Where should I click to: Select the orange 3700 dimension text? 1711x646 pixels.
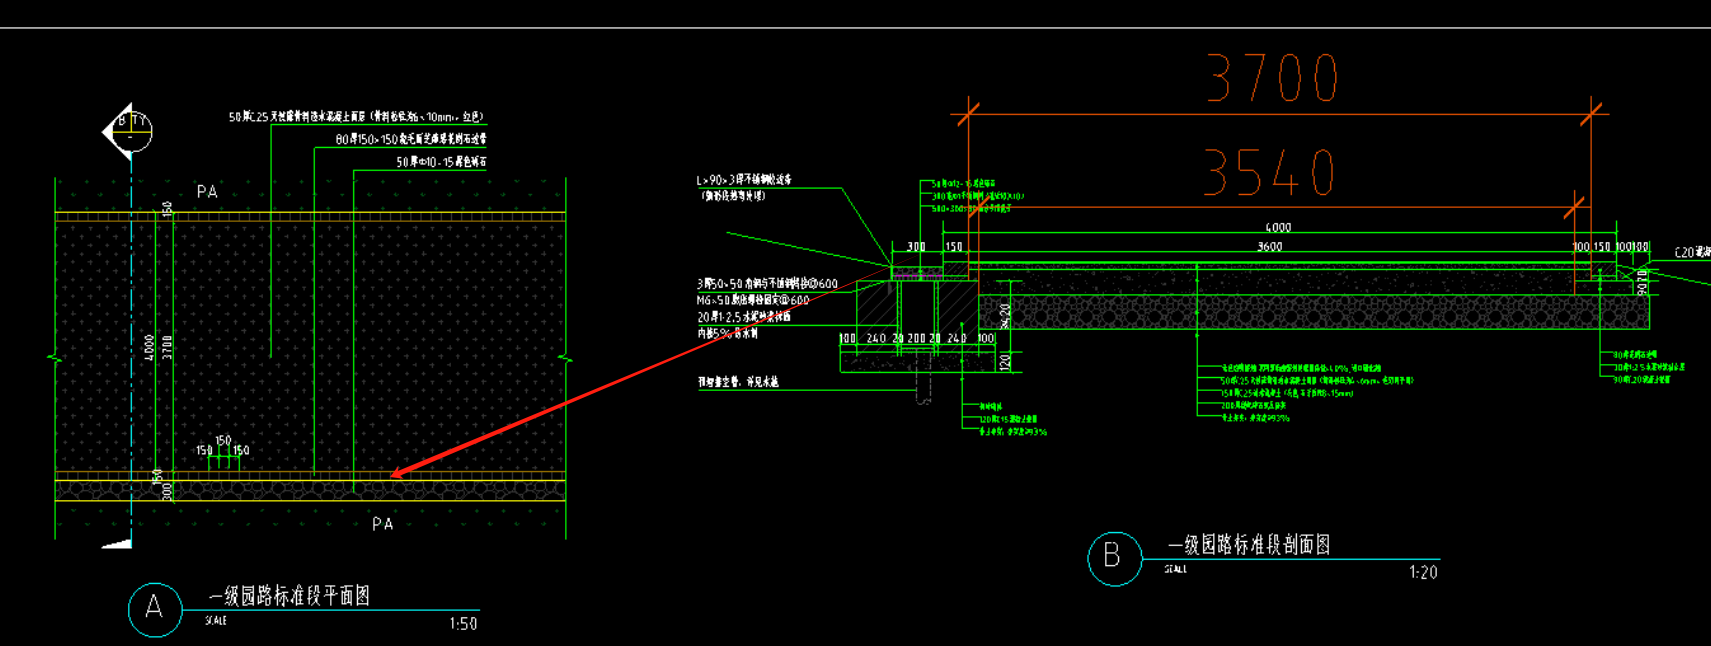tap(1272, 79)
